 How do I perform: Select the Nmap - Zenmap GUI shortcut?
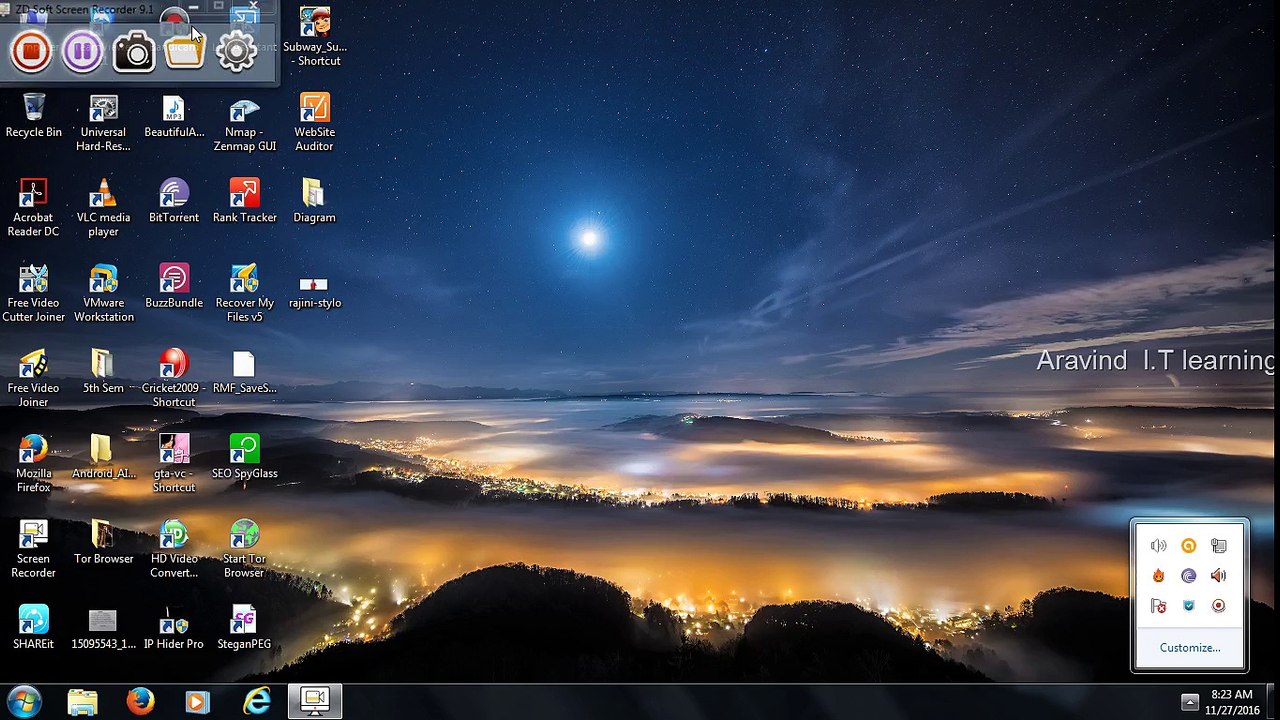pyautogui.click(x=244, y=124)
